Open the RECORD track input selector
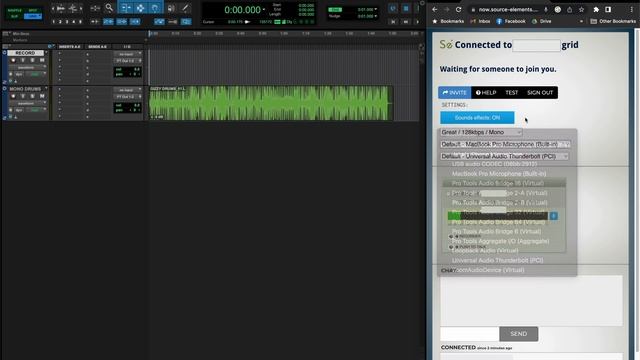 pyautogui.click(x=128, y=54)
